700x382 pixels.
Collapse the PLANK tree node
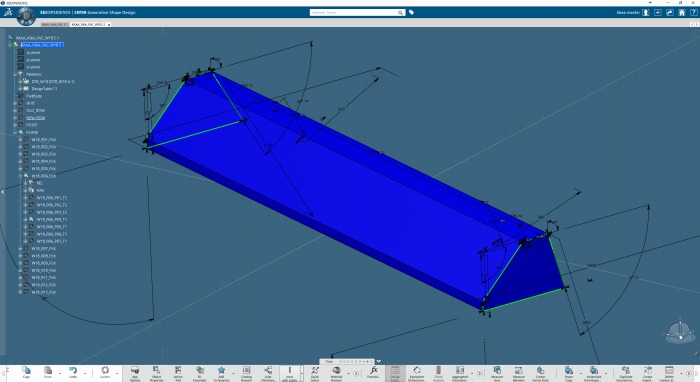click(x=15, y=132)
